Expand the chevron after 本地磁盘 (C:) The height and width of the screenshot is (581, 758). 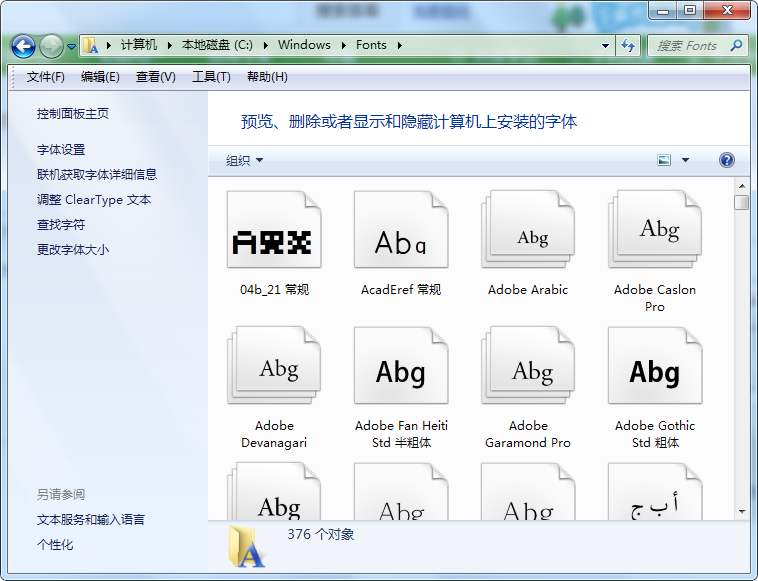point(265,45)
